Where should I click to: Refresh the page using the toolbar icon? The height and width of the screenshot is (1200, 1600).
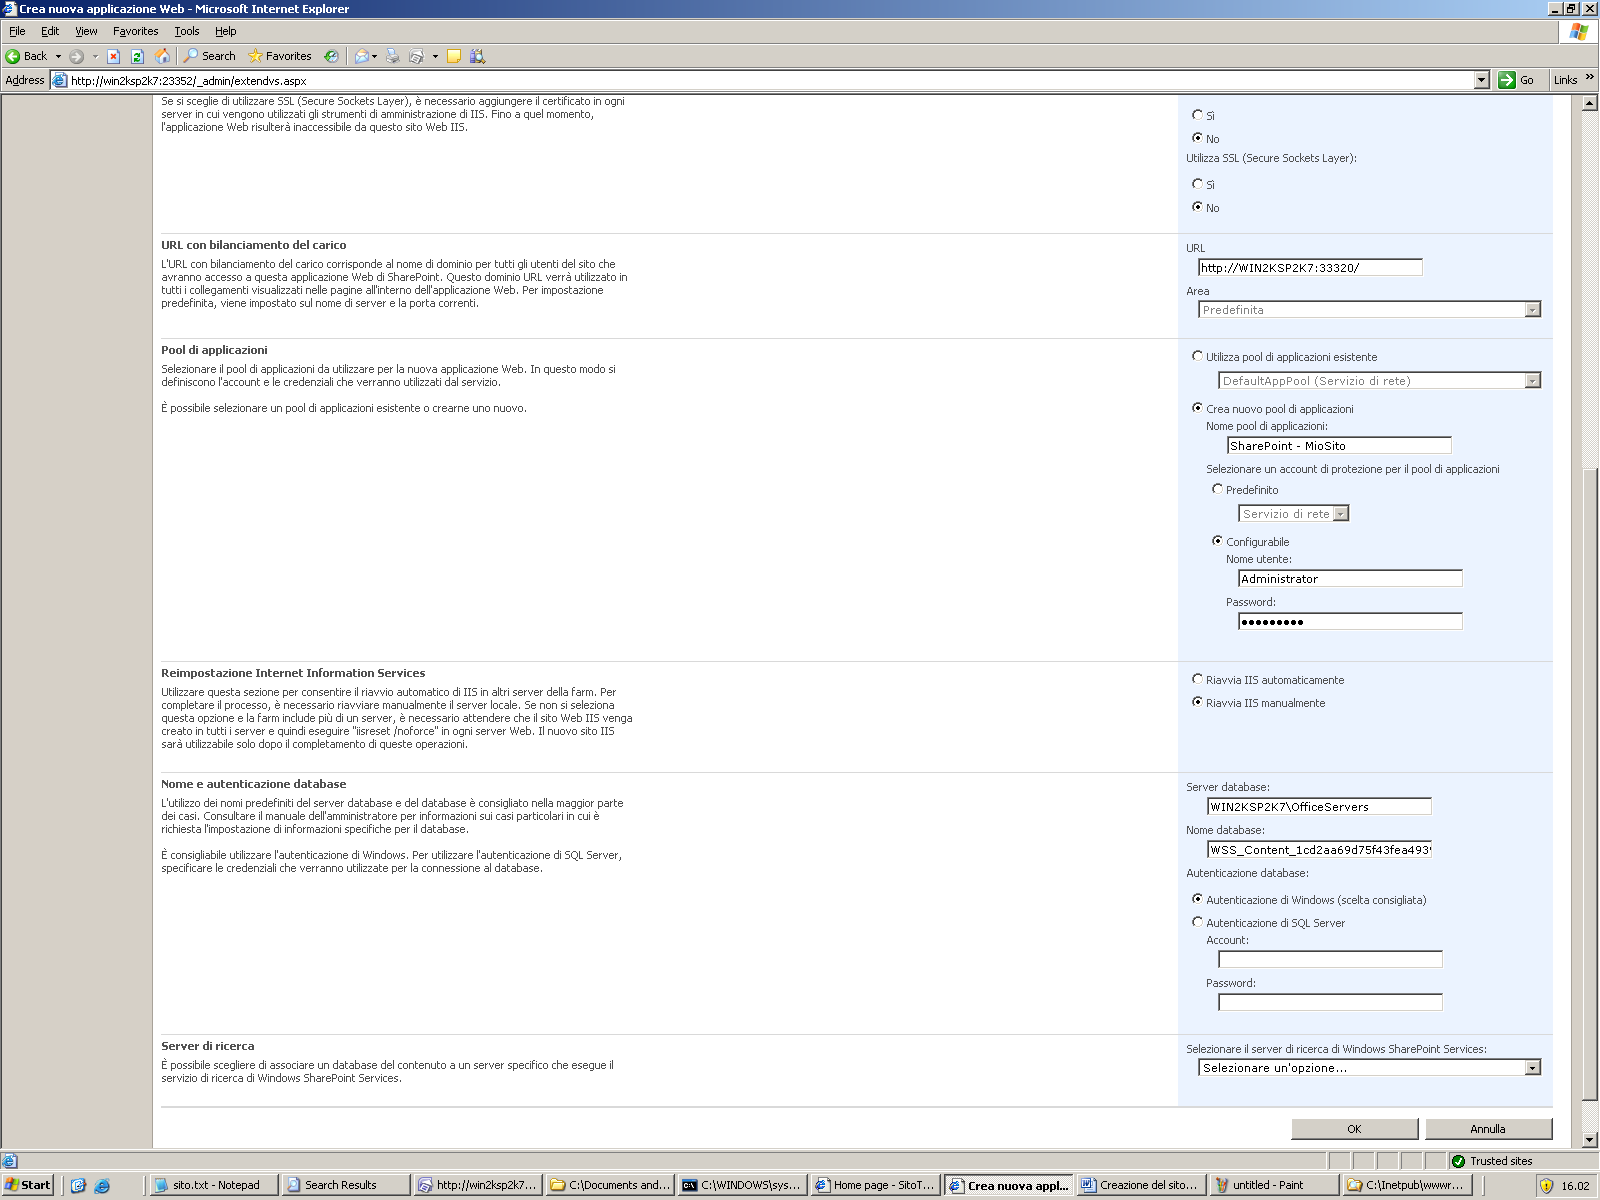click(x=138, y=56)
